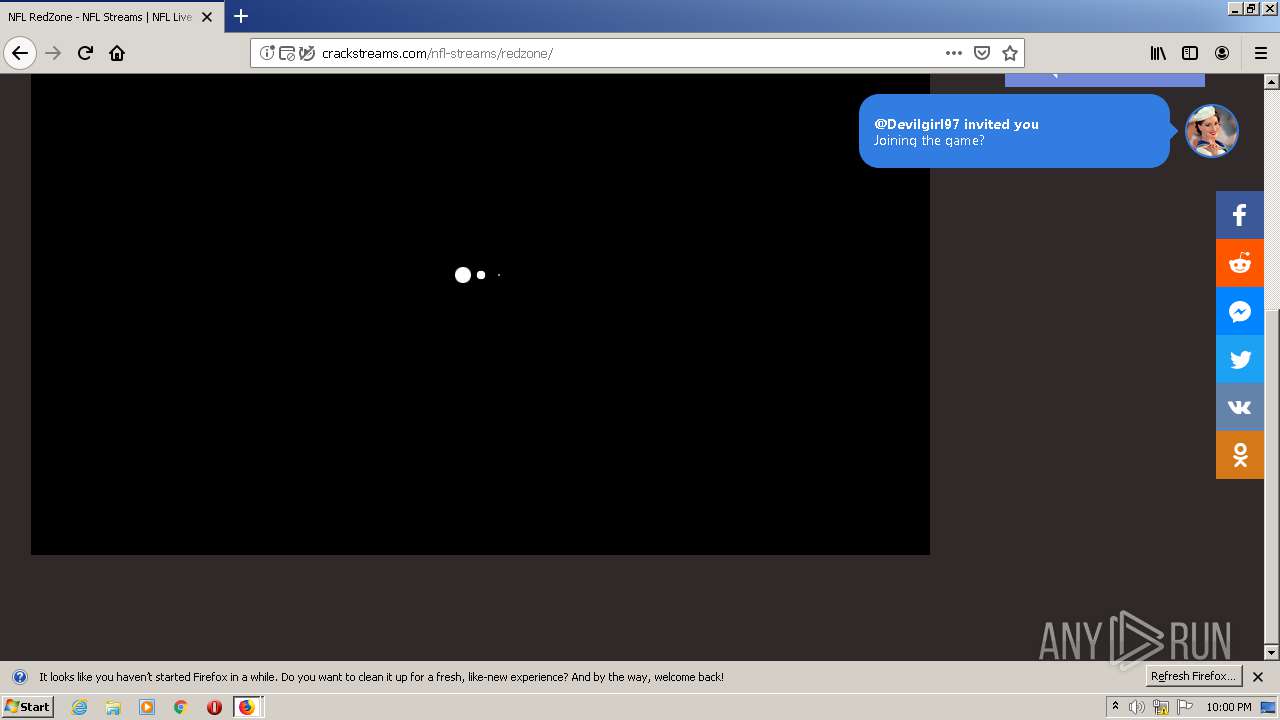Click page scrollbar down arrow
Screen dimensions: 1280x720
tap(1272, 652)
